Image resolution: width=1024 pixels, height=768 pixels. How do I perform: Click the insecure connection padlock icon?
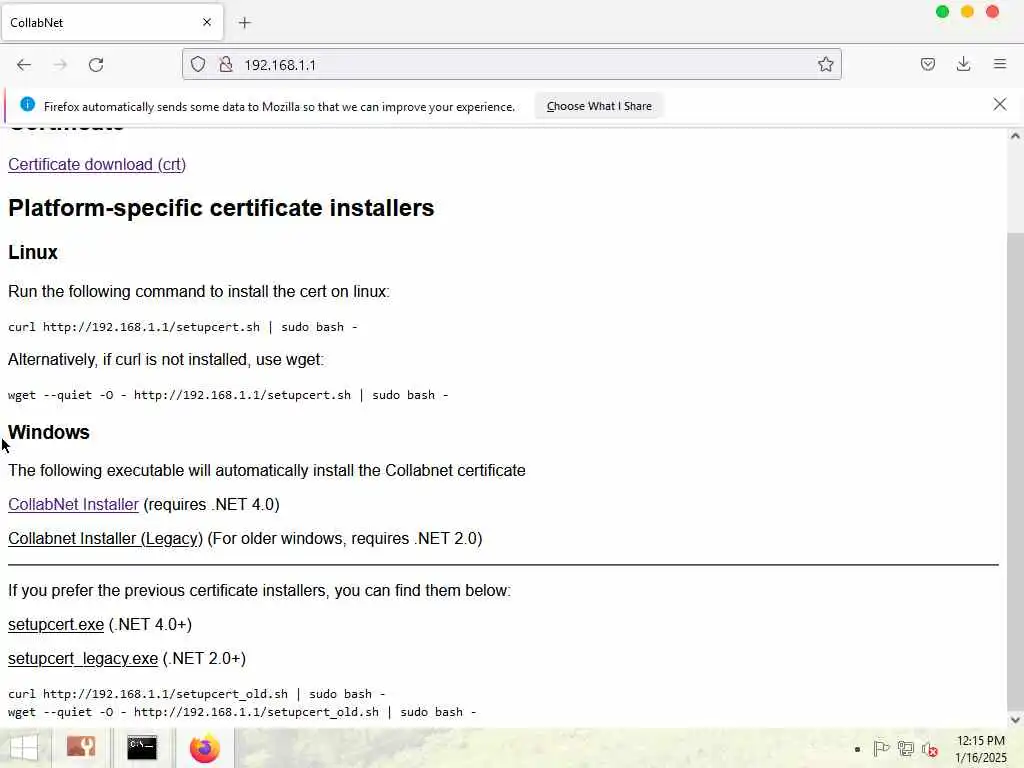tap(226, 64)
